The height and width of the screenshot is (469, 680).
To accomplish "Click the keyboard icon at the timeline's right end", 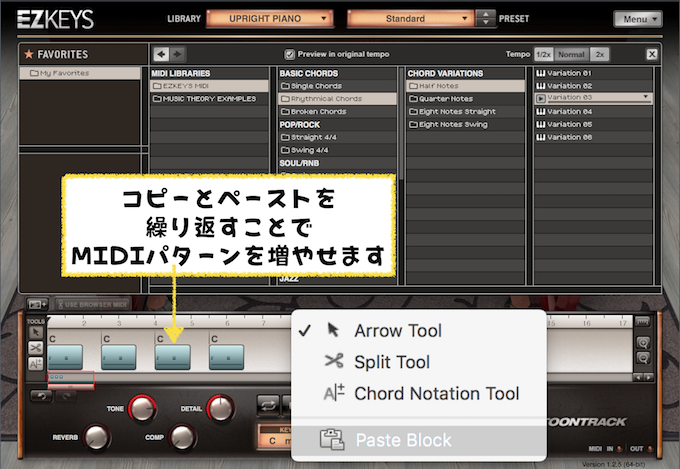I will click(643, 321).
